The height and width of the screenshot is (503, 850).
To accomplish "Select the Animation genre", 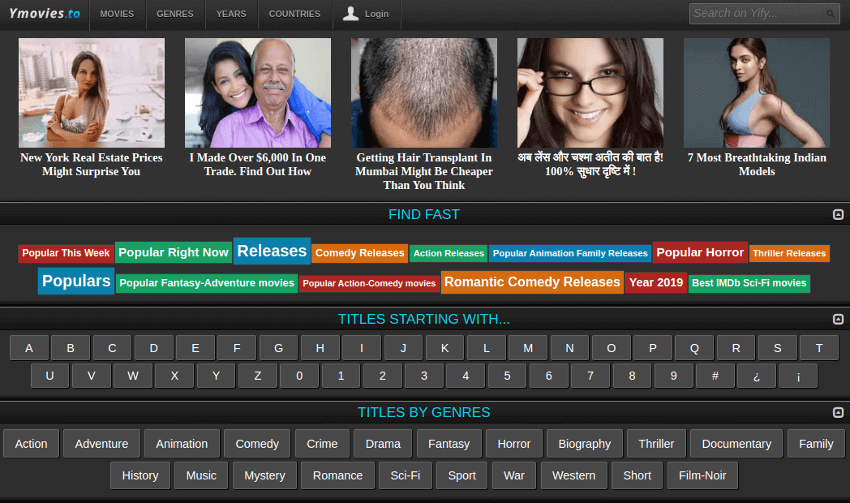I will coord(182,444).
